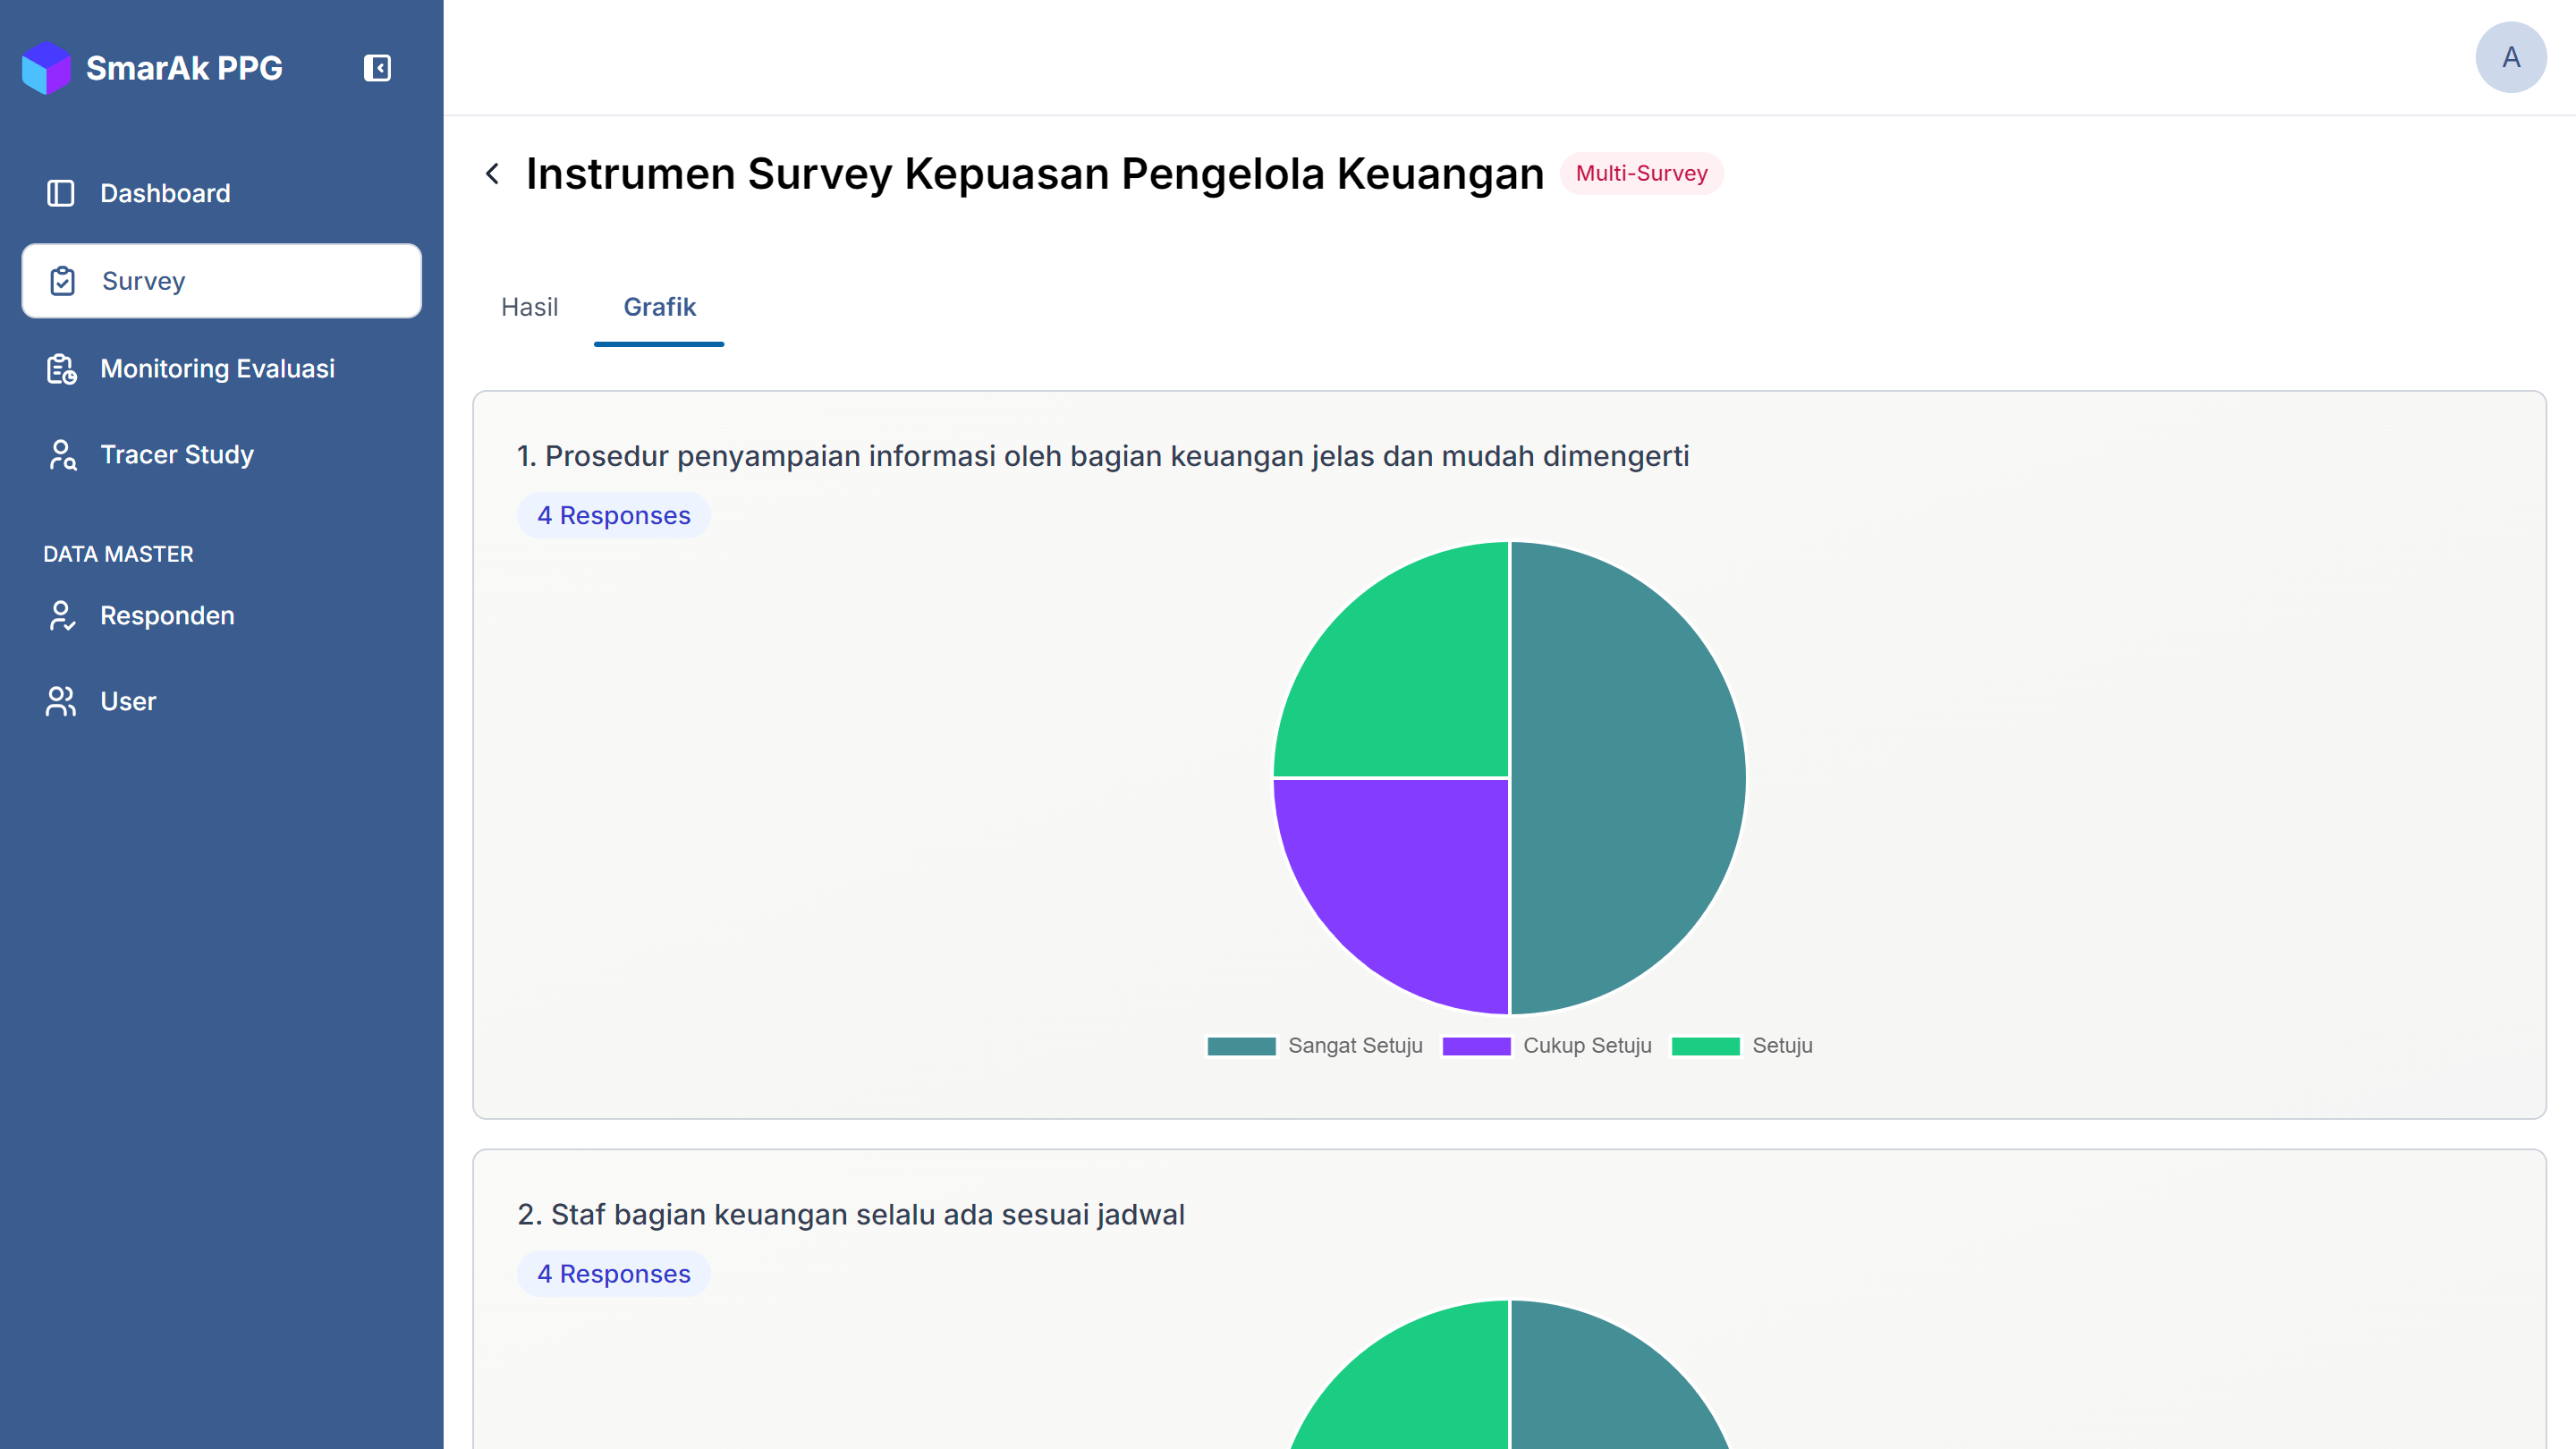This screenshot has width=2576, height=1449.
Task: Click the Survey clipboard icon
Action: click(63, 281)
